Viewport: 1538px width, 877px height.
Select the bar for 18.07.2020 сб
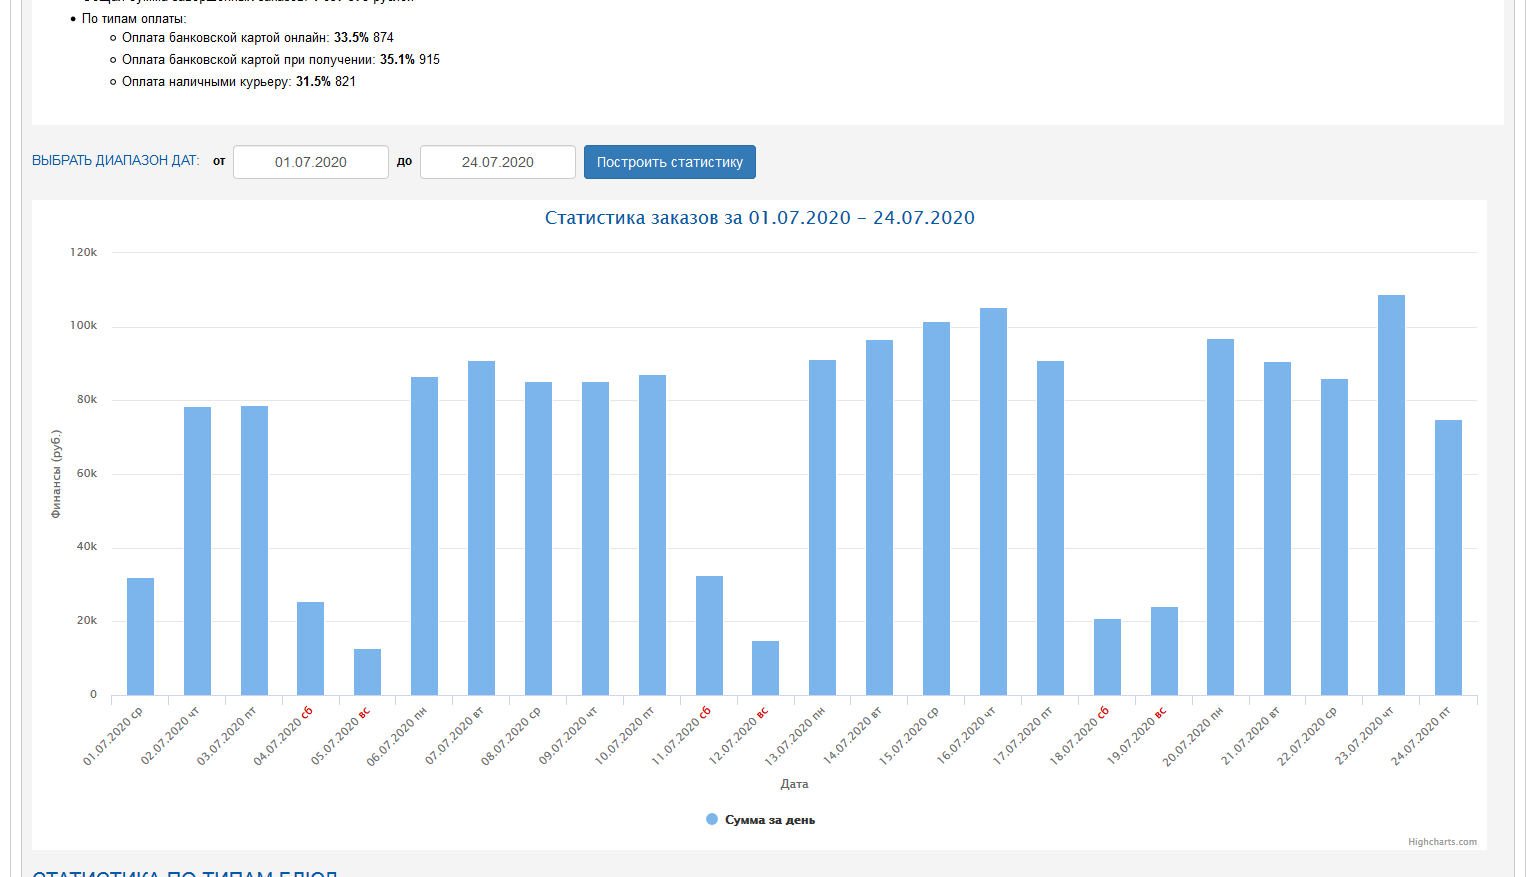(1107, 657)
